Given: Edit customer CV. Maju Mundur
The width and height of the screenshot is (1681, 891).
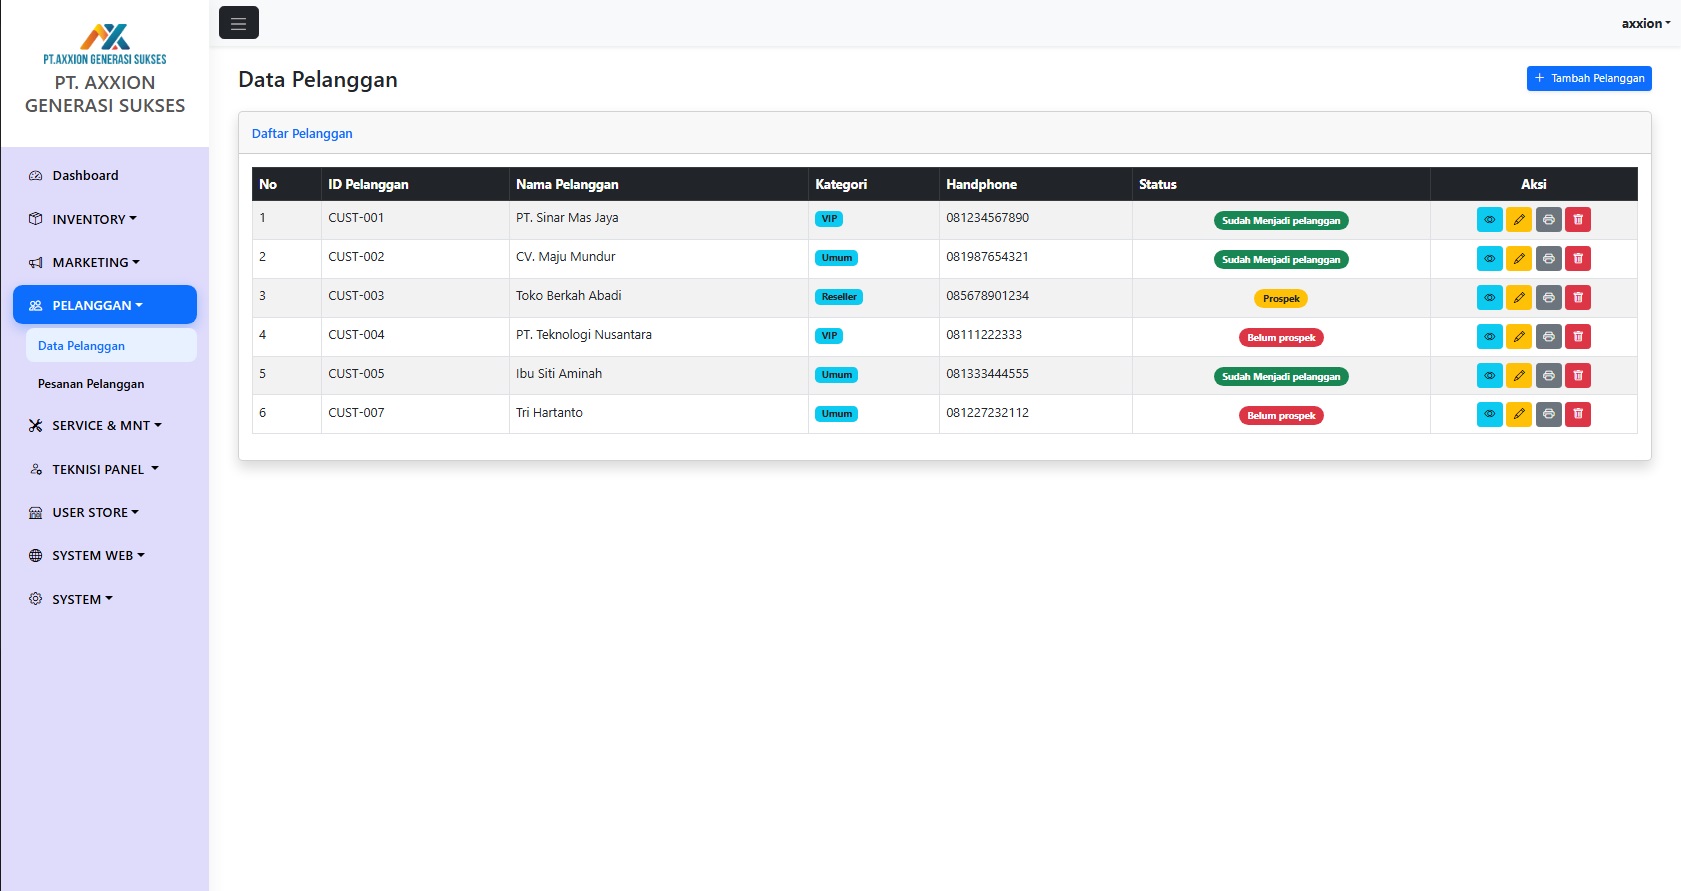Looking at the screenshot, I should [1519, 259].
